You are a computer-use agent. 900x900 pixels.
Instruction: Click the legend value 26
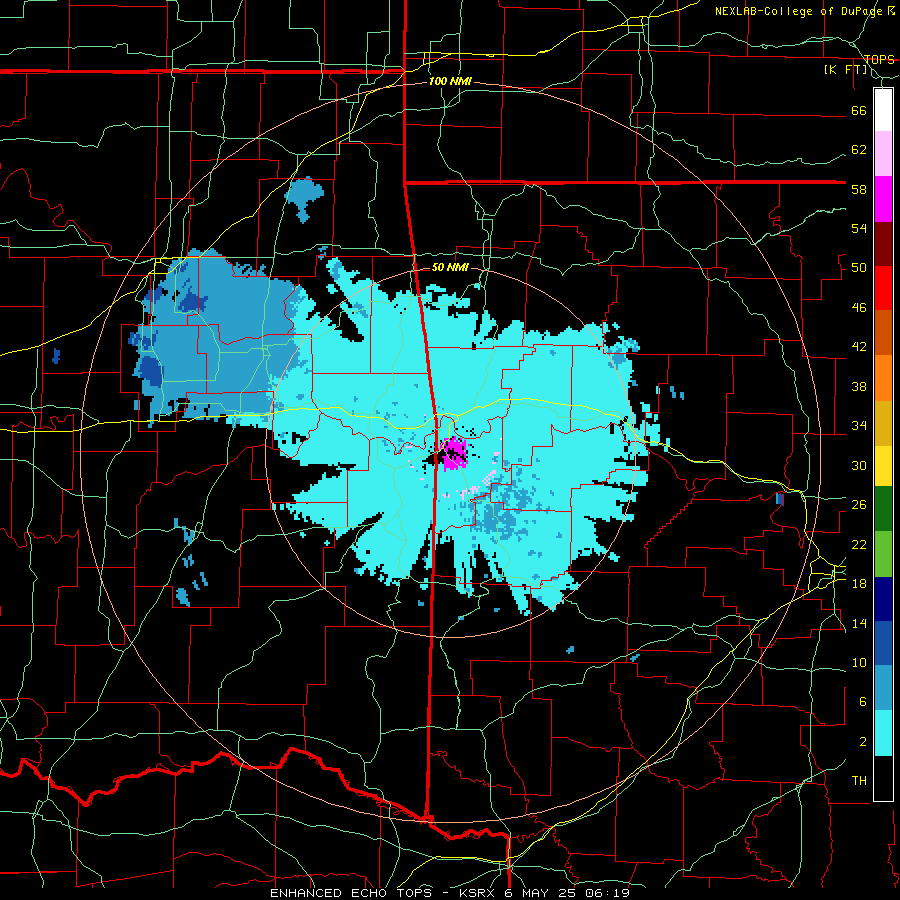pos(859,505)
